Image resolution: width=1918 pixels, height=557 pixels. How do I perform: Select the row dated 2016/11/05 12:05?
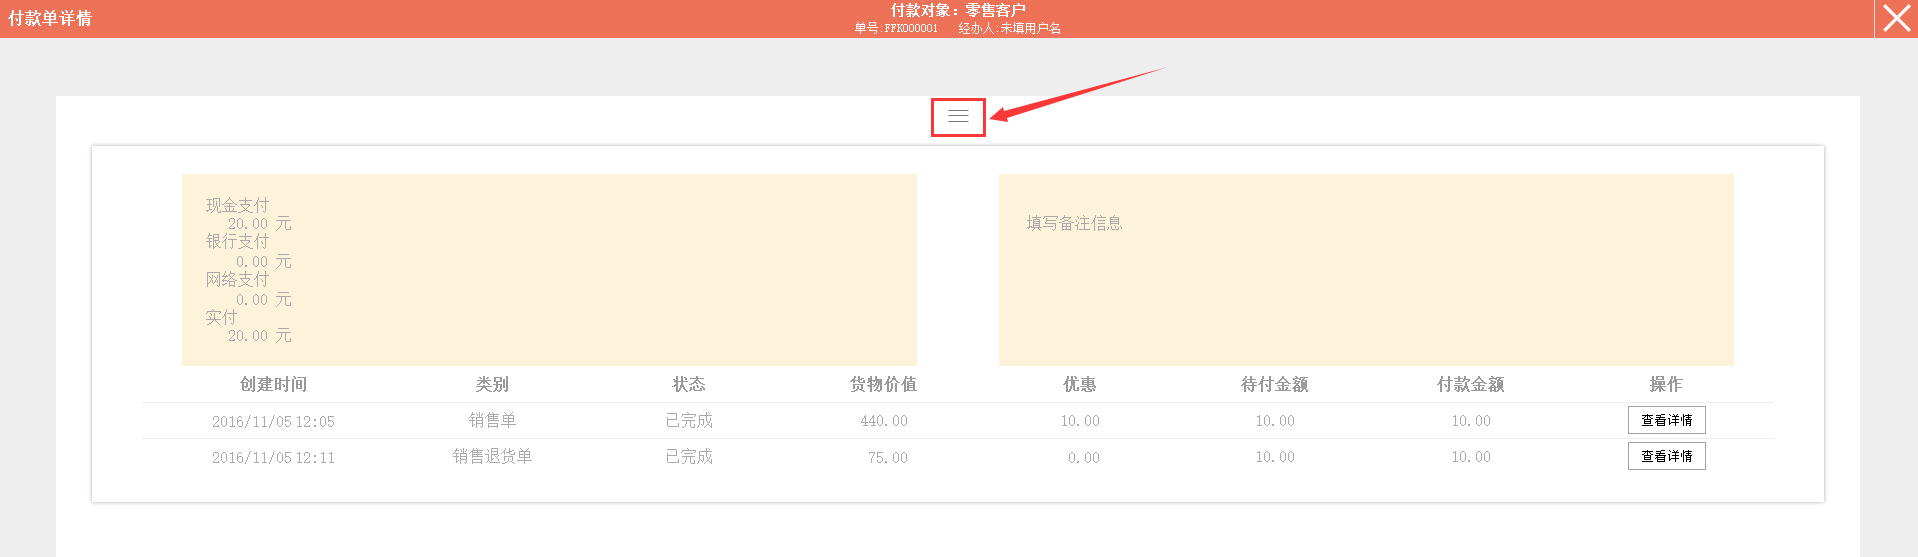[x=273, y=421]
